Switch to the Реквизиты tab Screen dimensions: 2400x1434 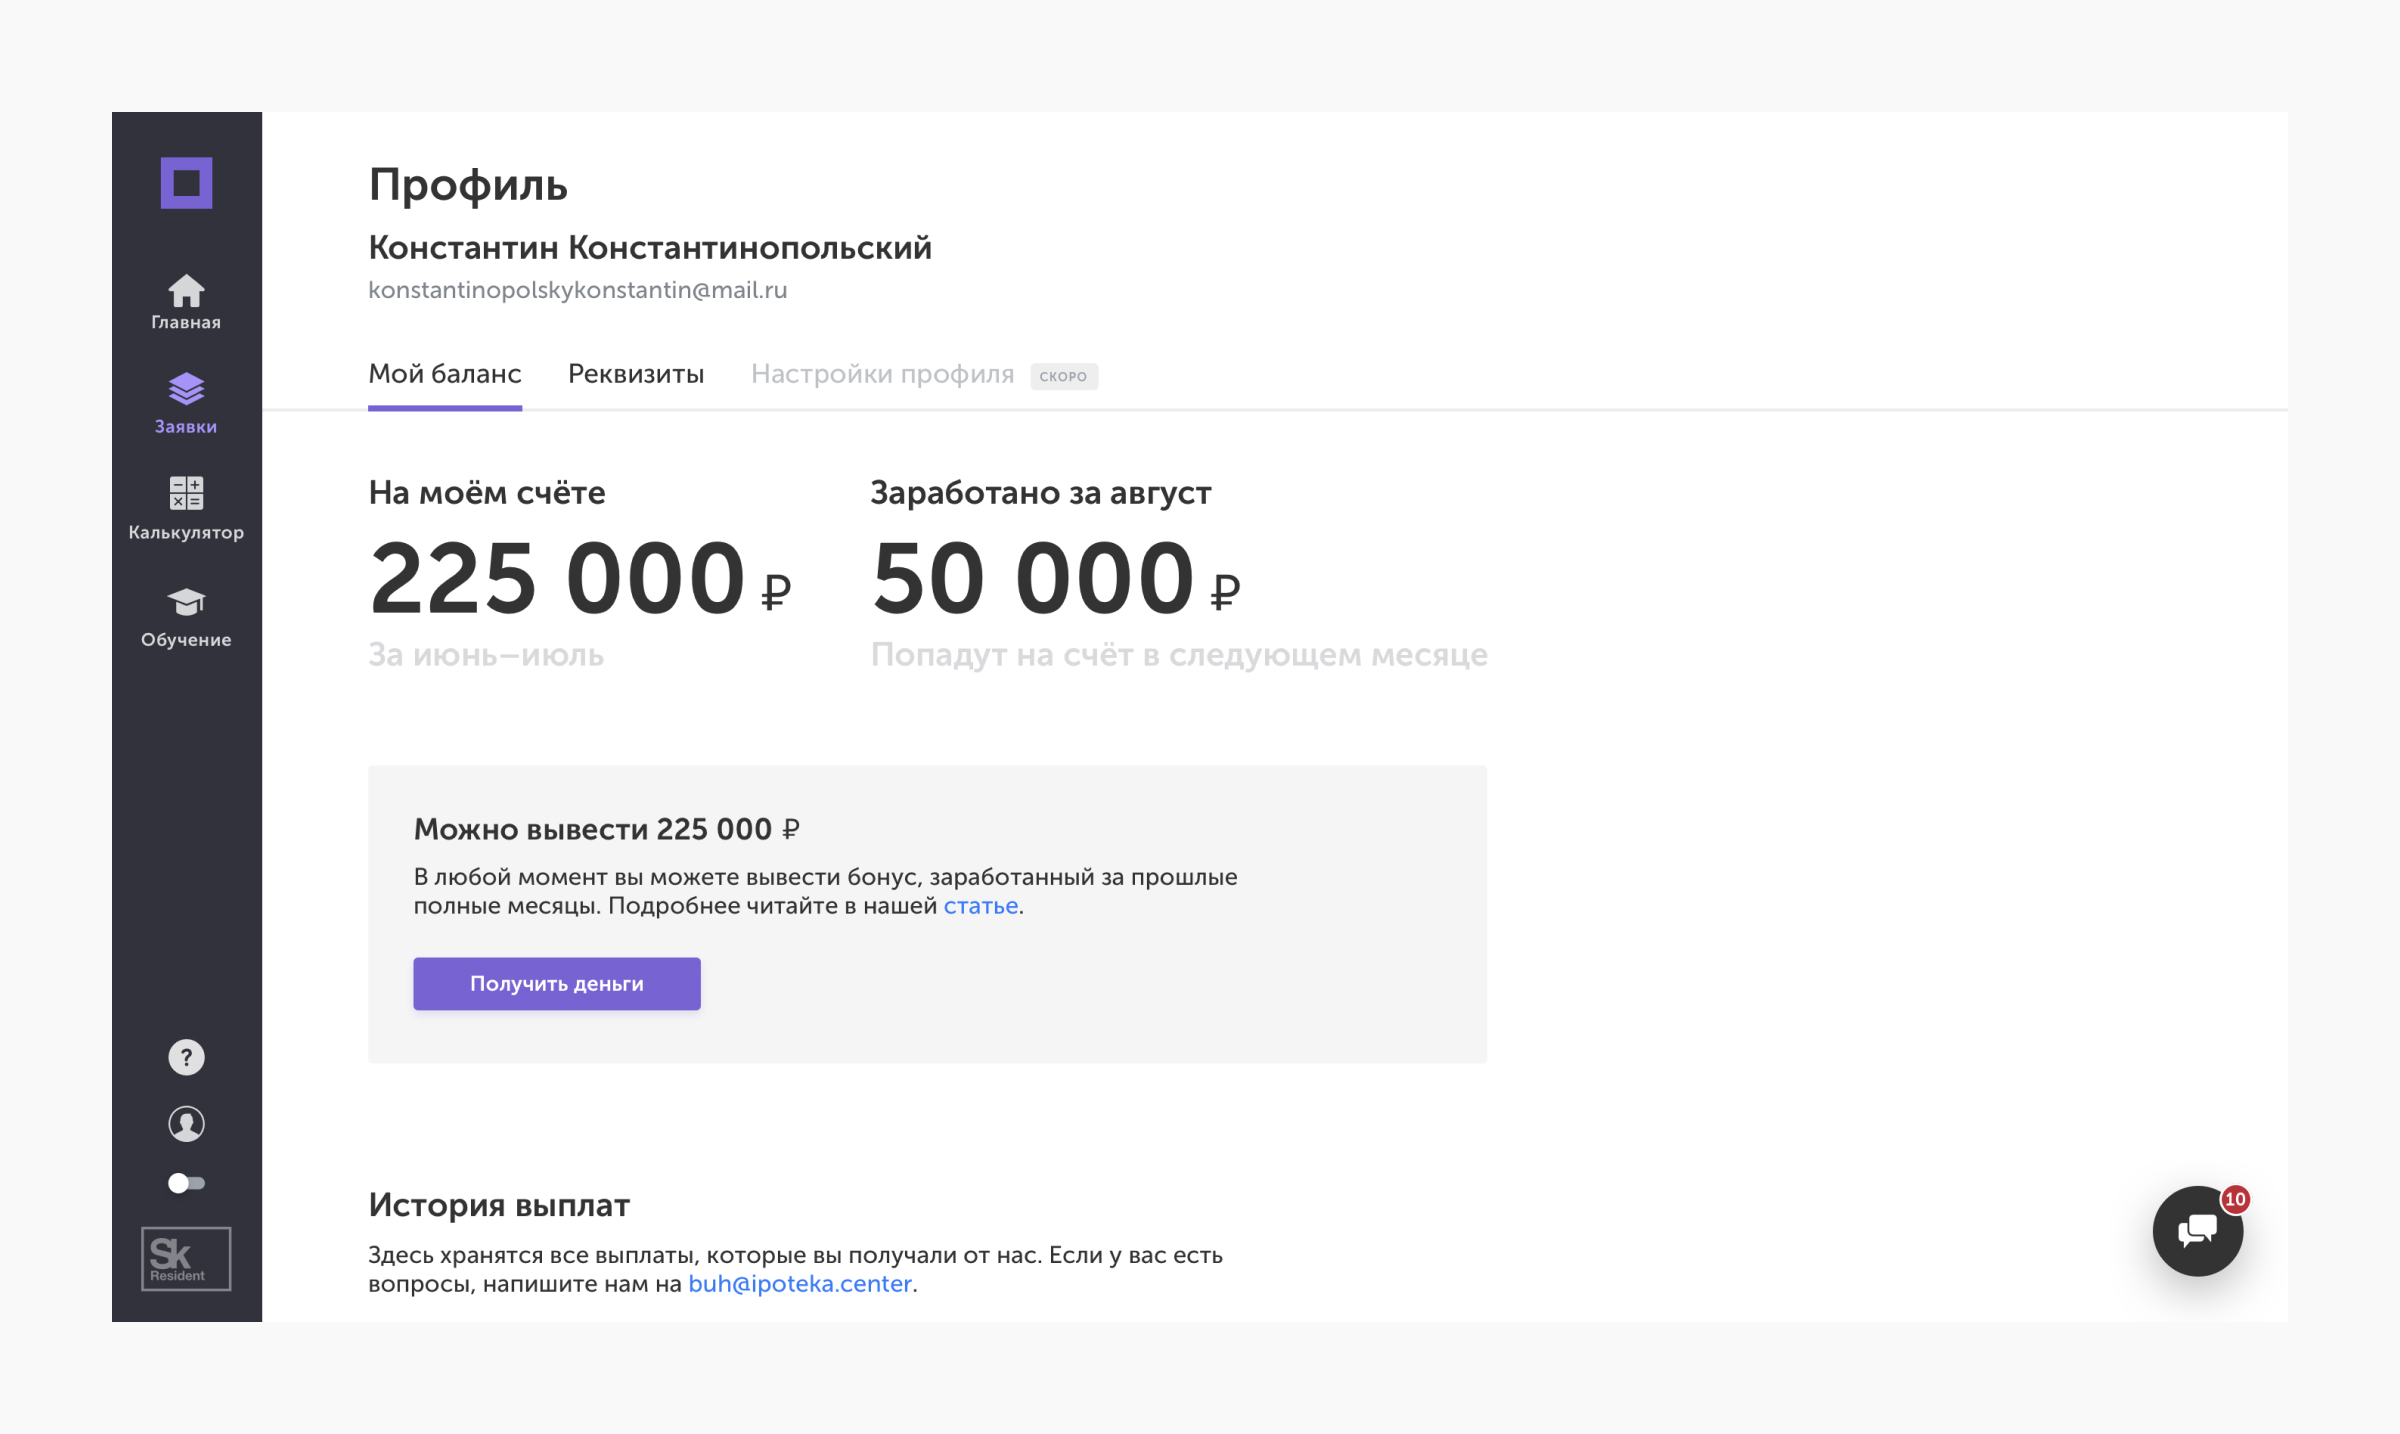coord(636,374)
